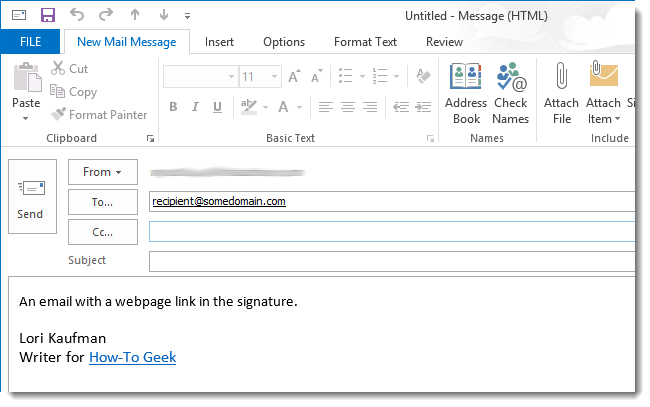The width and height of the screenshot is (650, 407).
Task: Activate the Format Painter
Action: [99, 114]
